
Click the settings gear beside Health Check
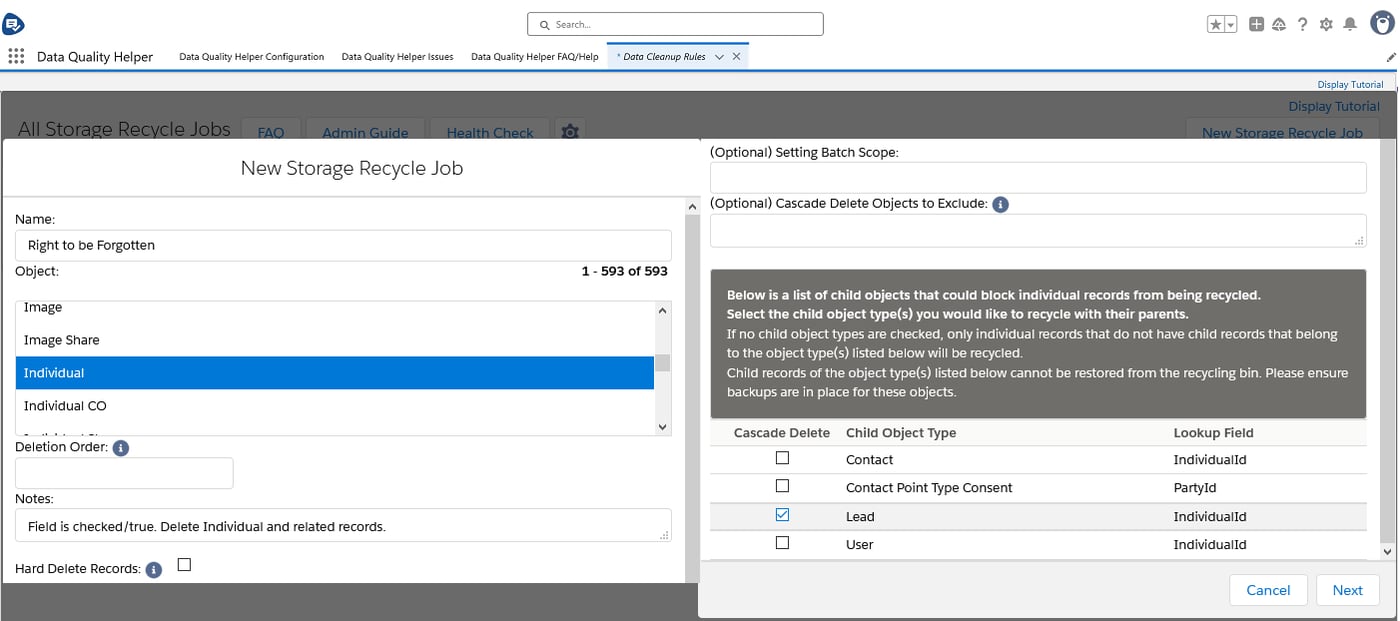[570, 132]
